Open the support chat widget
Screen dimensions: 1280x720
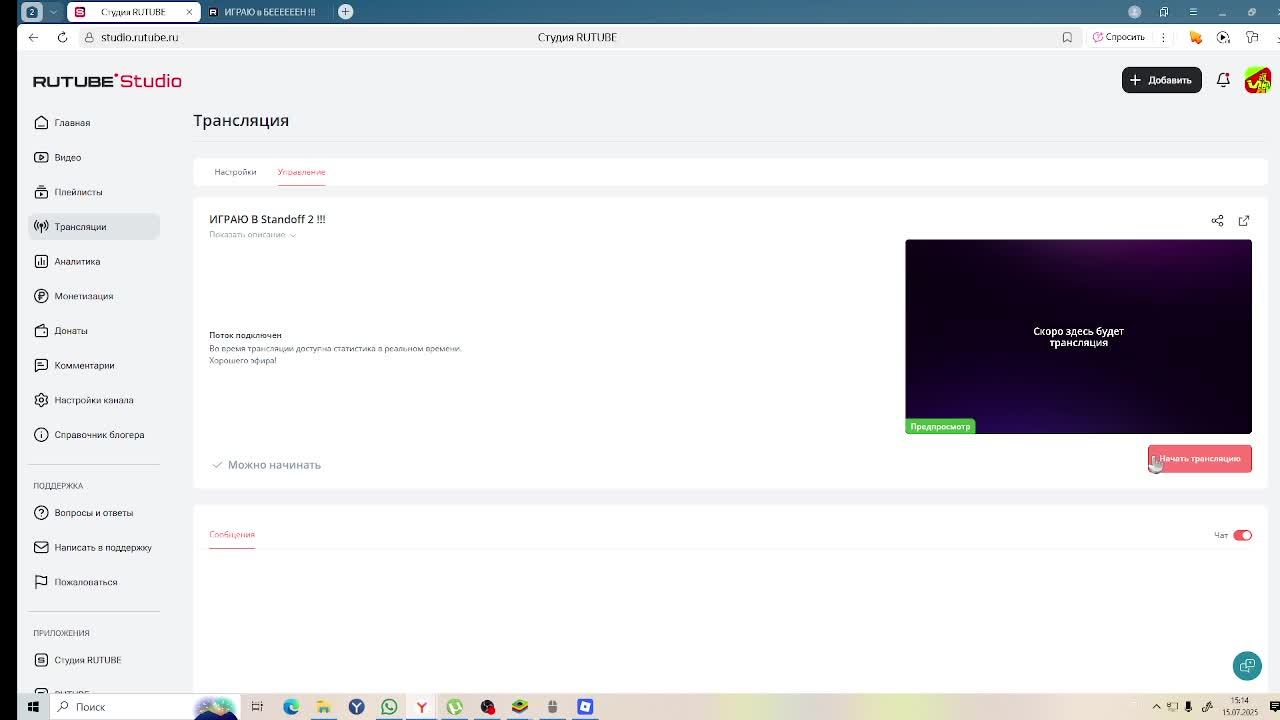pos(1247,665)
